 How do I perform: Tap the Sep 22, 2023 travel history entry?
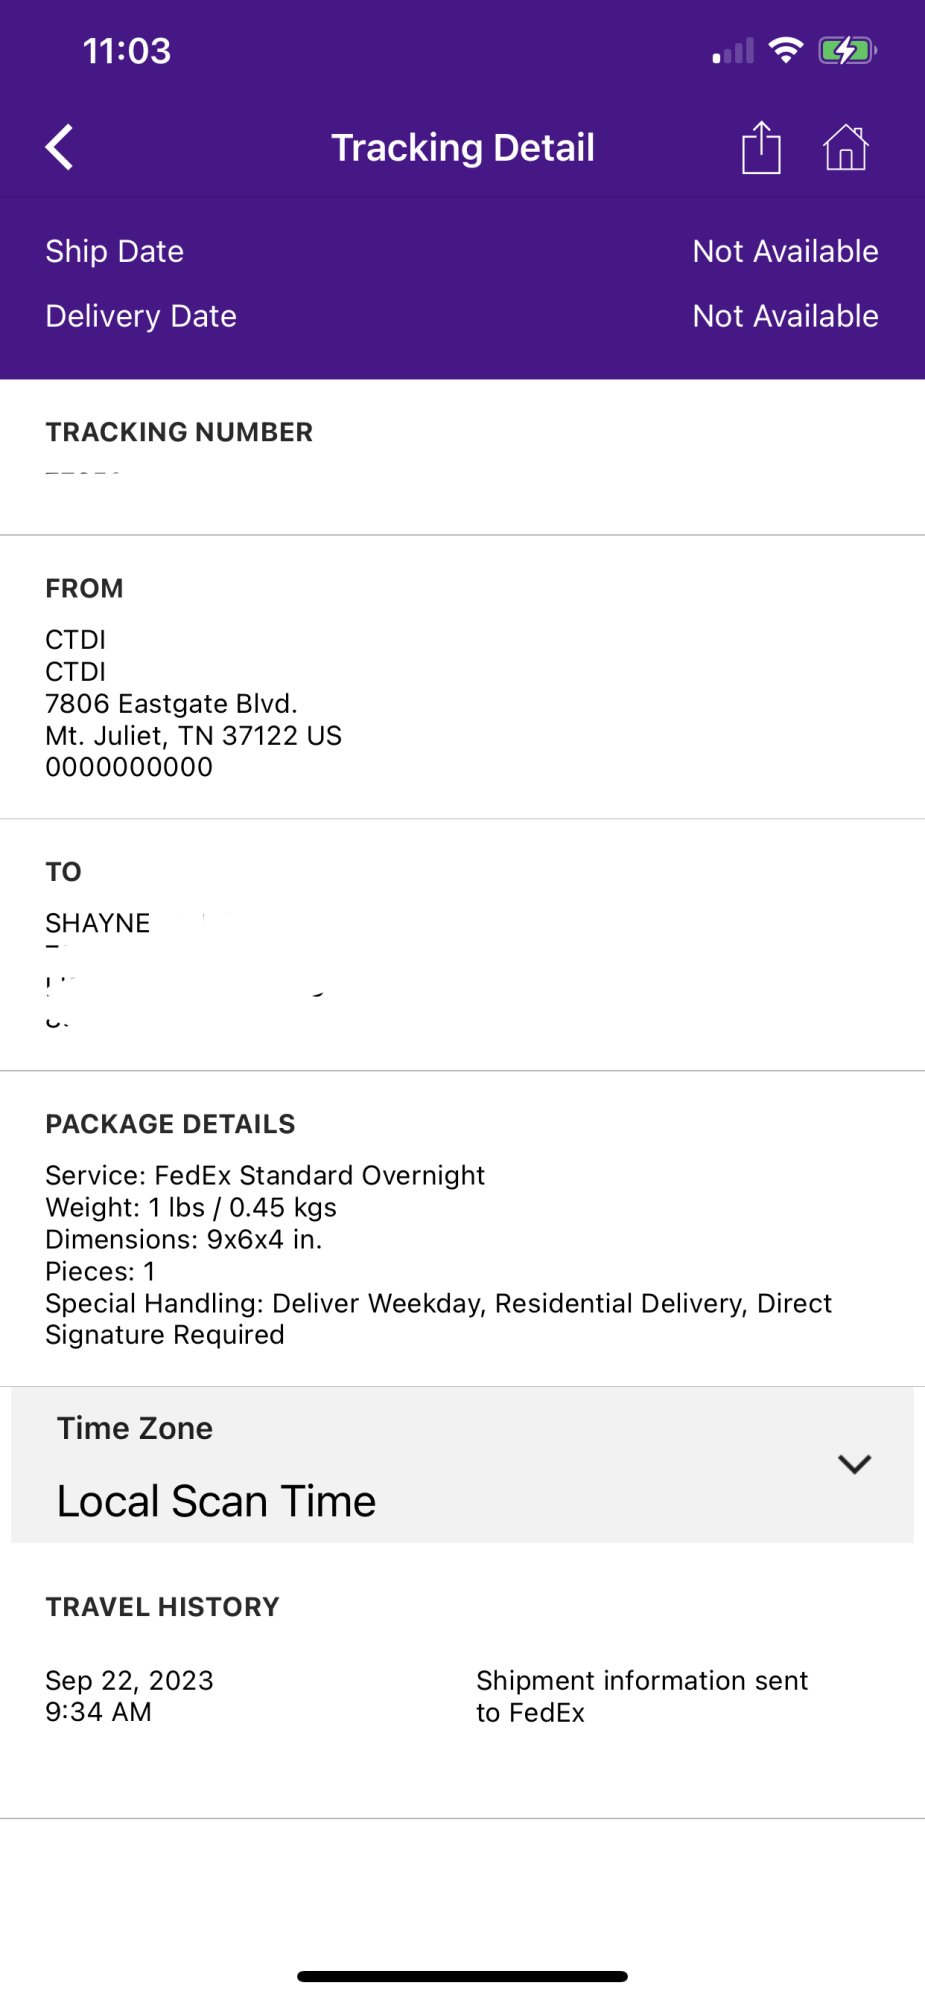click(129, 1696)
